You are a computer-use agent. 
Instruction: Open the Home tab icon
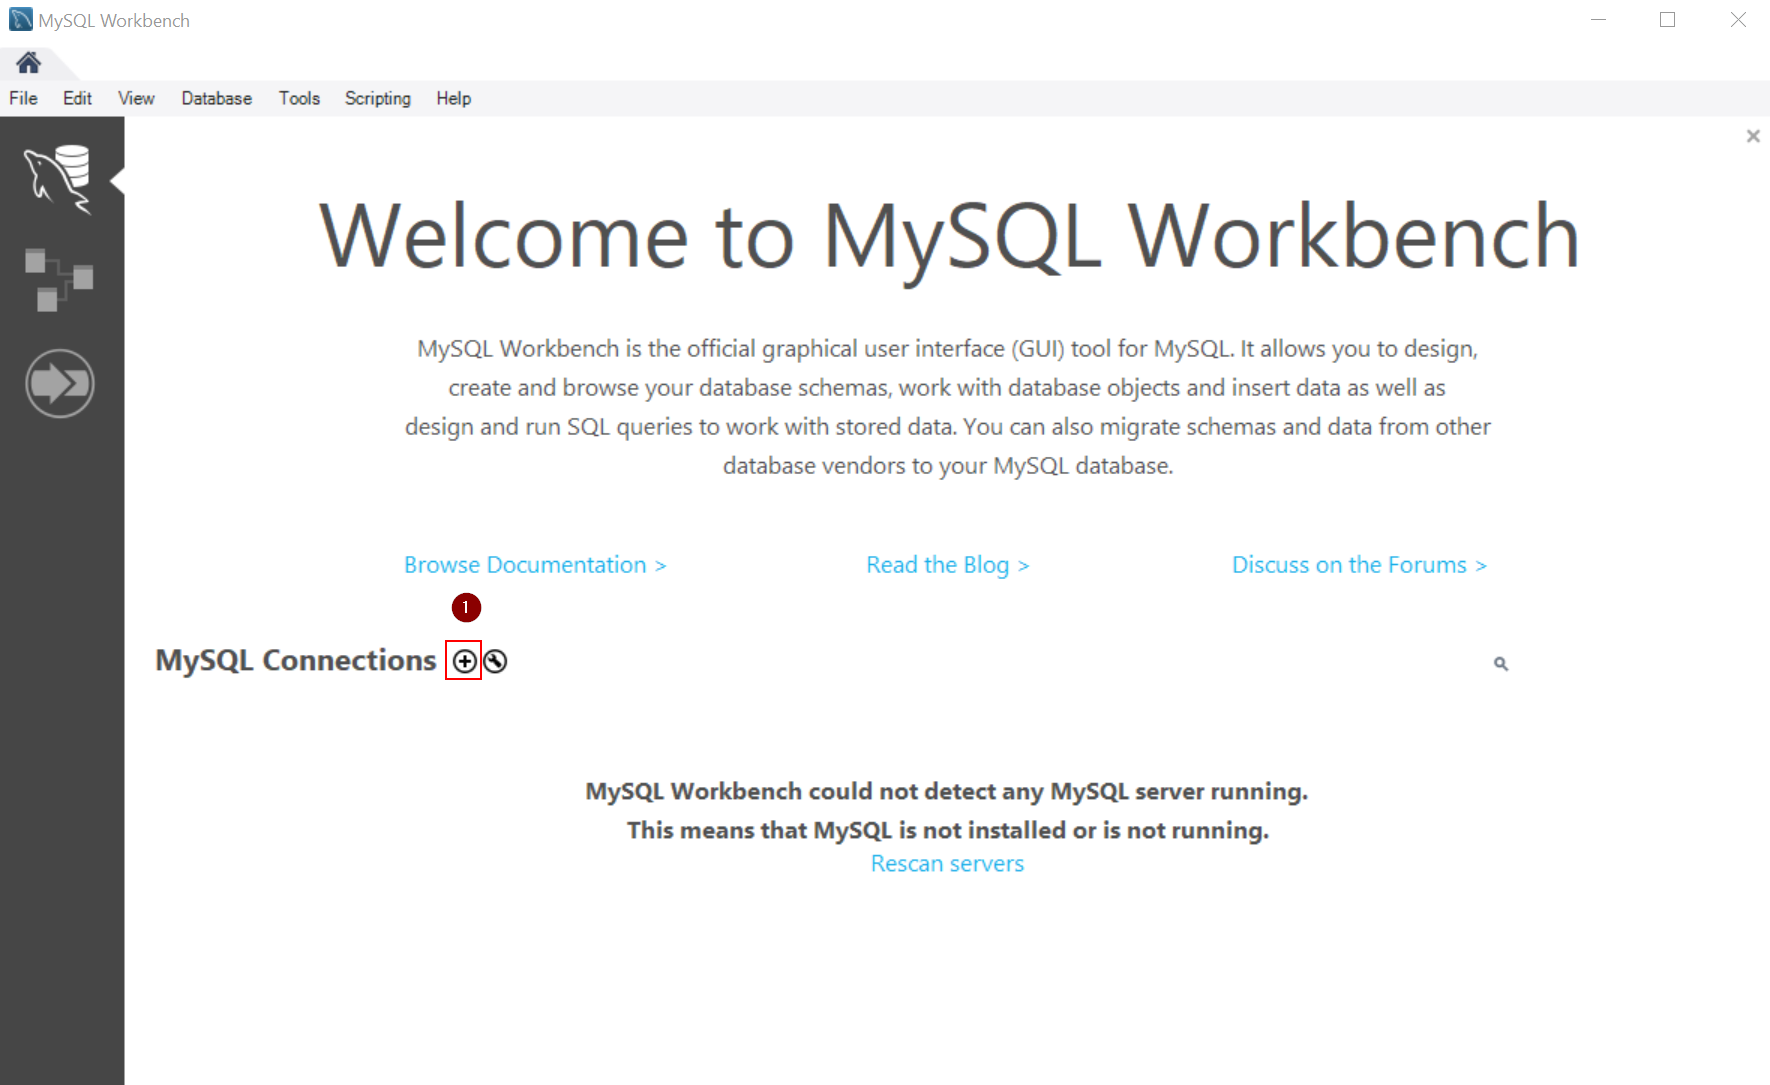click(x=29, y=63)
